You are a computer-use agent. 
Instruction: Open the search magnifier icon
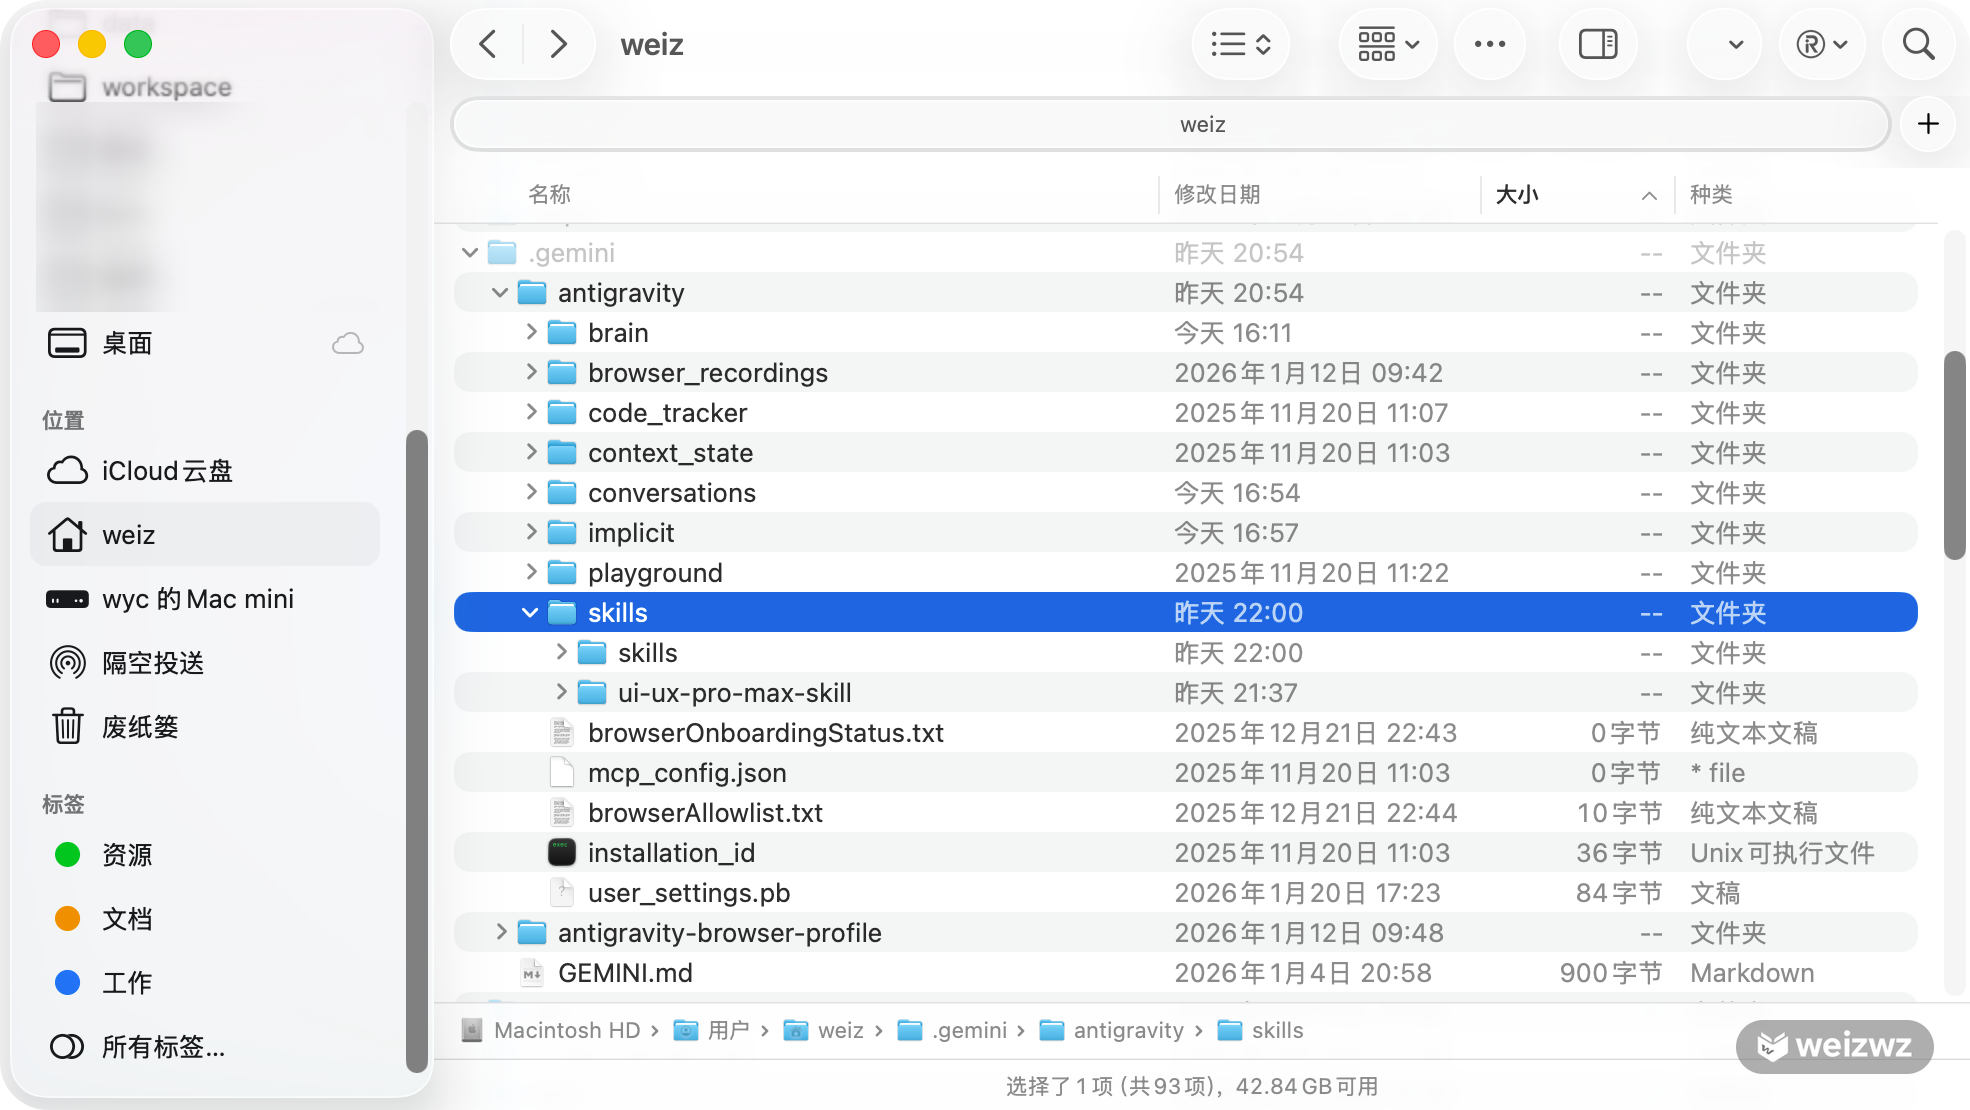click(1917, 44)
